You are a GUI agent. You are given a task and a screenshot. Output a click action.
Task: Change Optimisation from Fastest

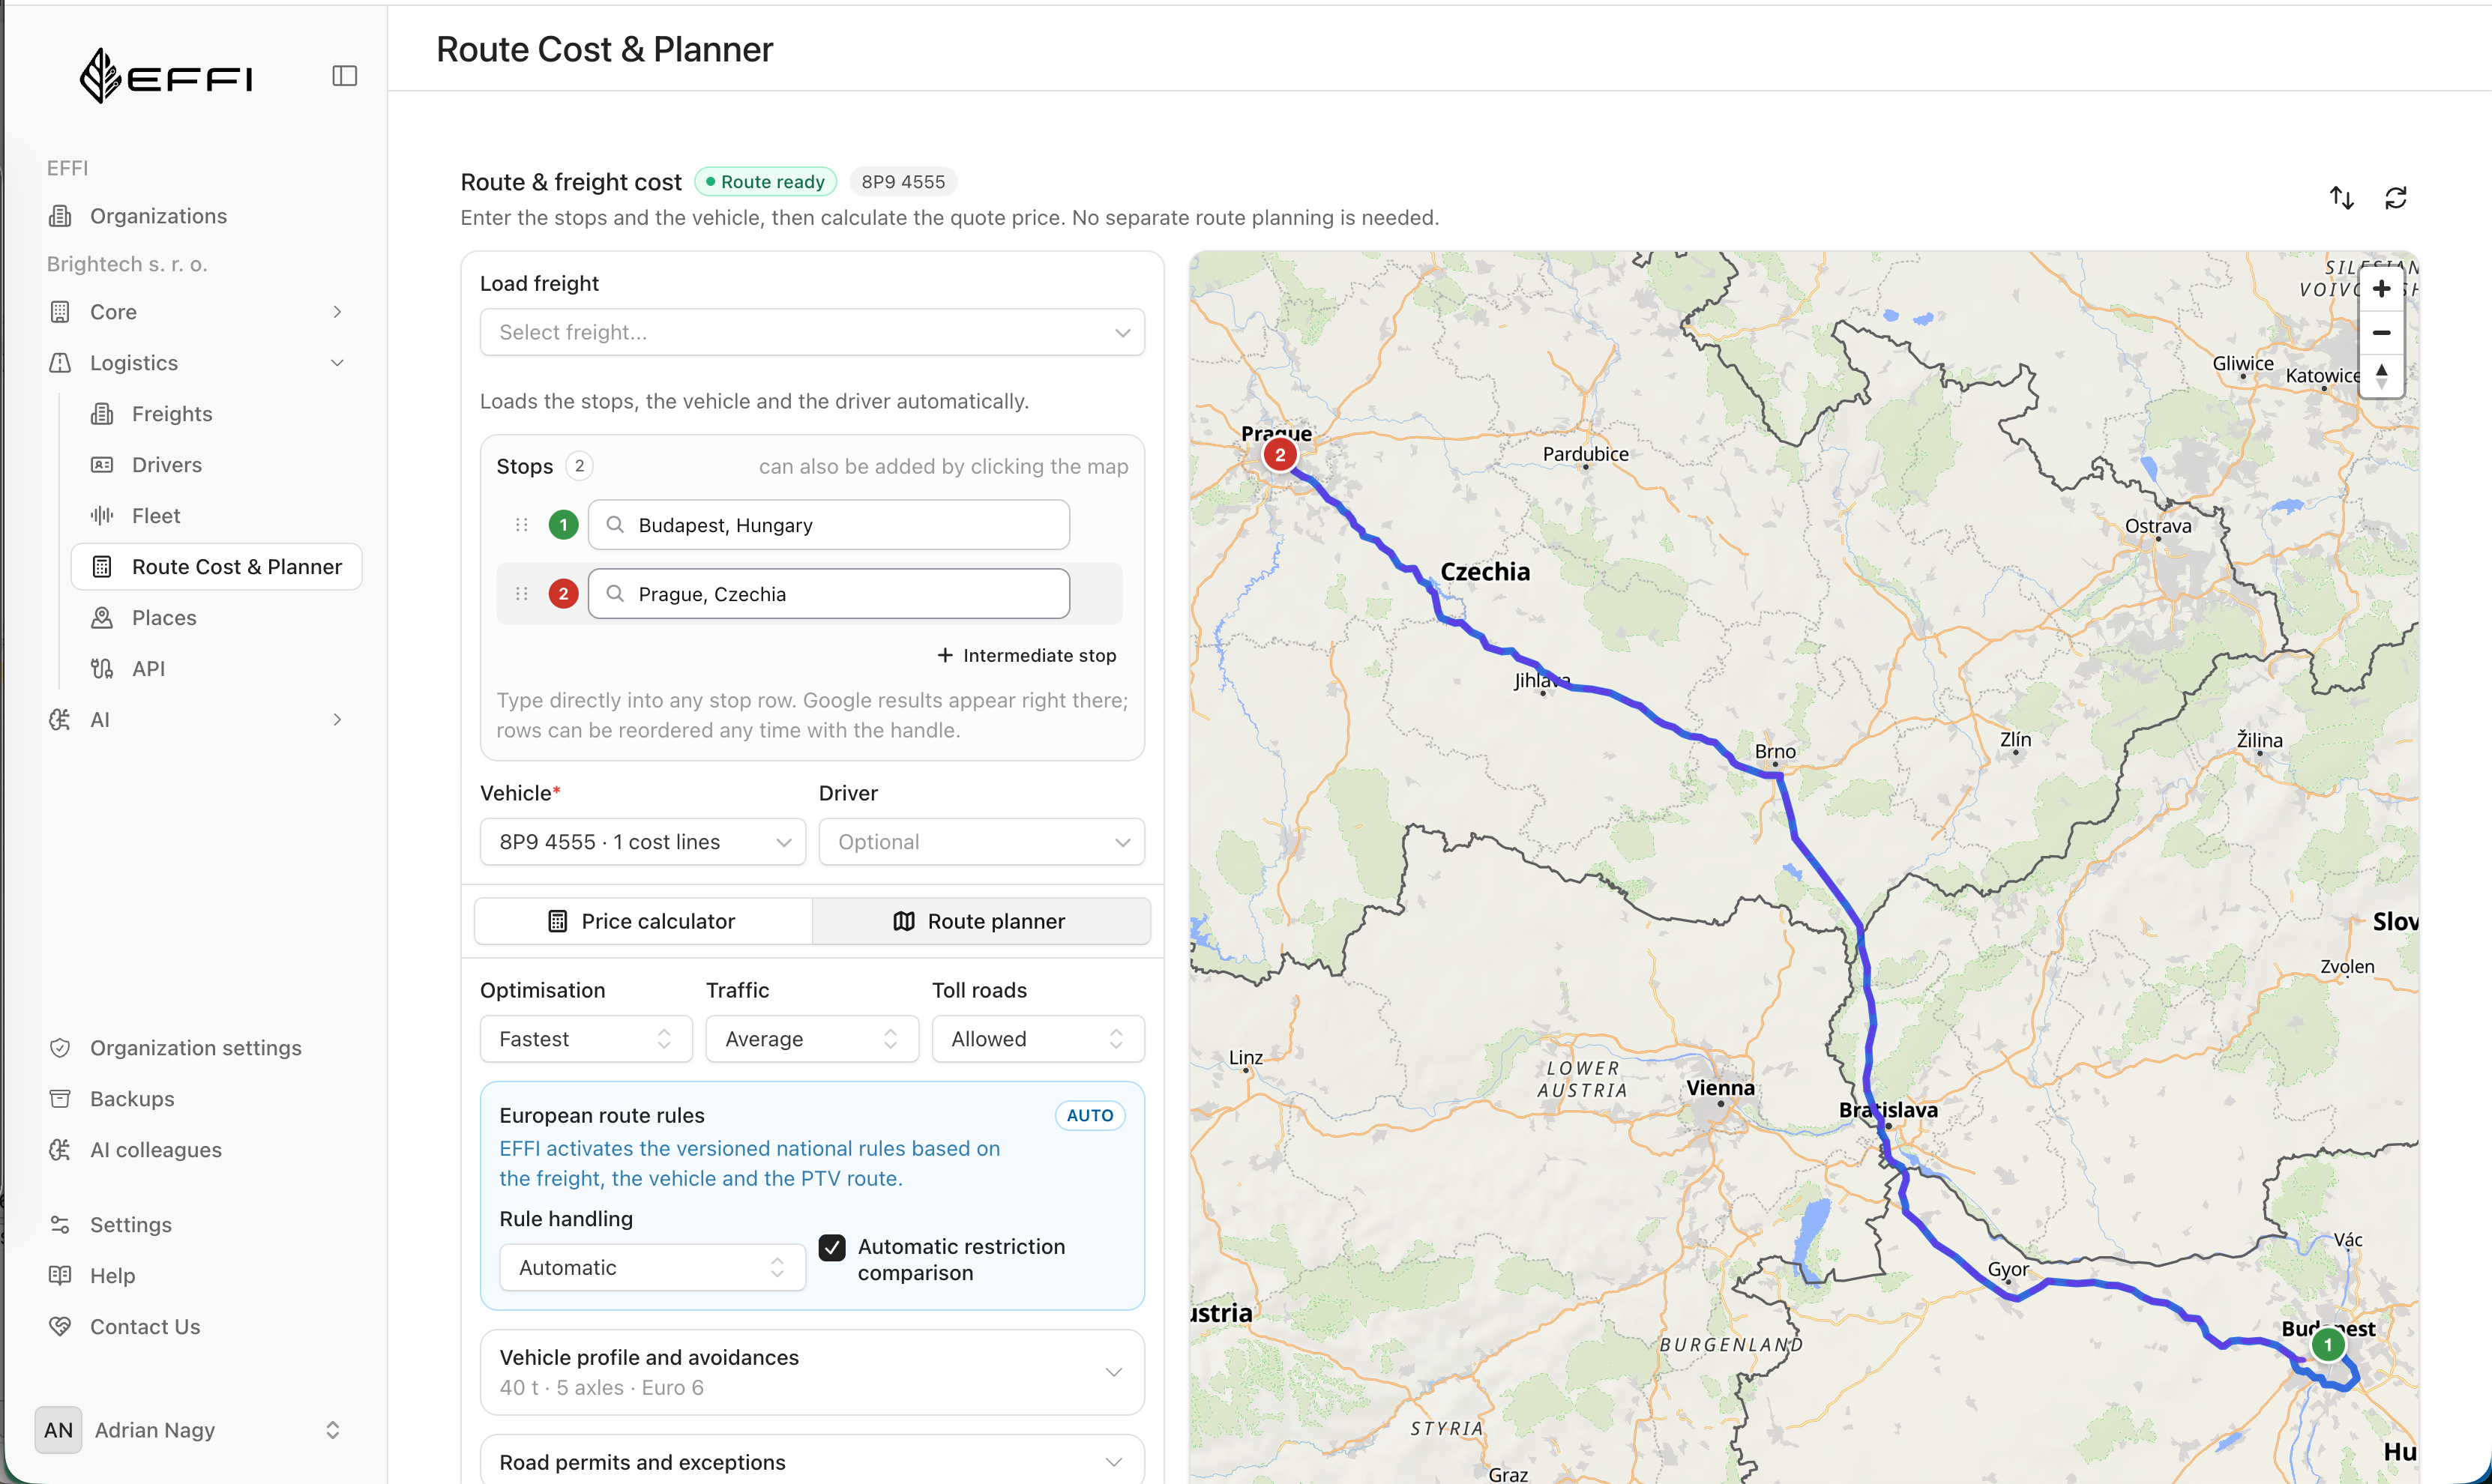pos(586,1039)
